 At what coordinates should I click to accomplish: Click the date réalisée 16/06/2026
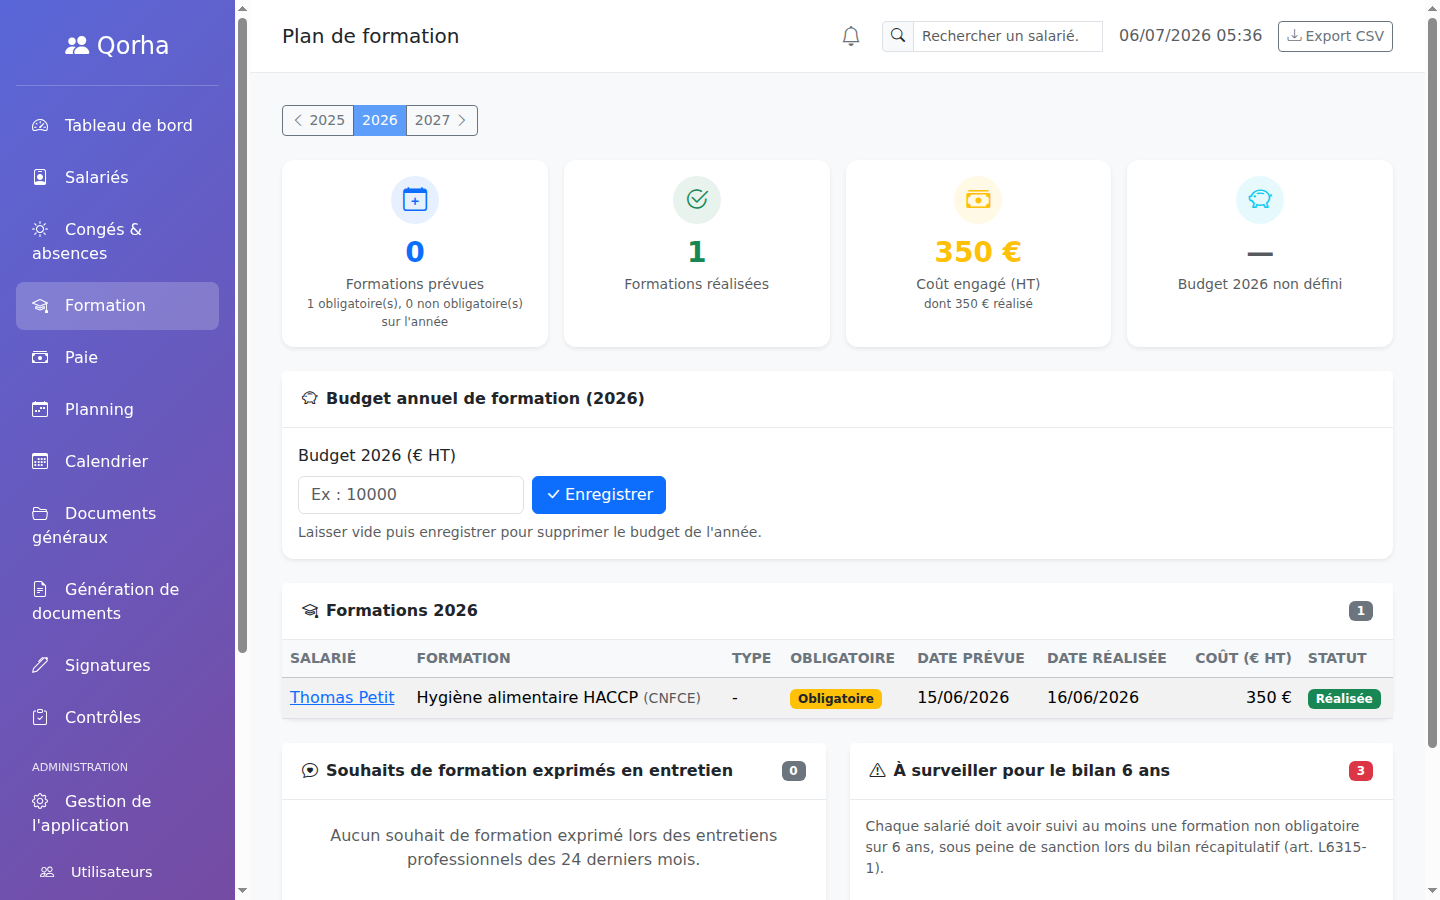pos(1093,698)
